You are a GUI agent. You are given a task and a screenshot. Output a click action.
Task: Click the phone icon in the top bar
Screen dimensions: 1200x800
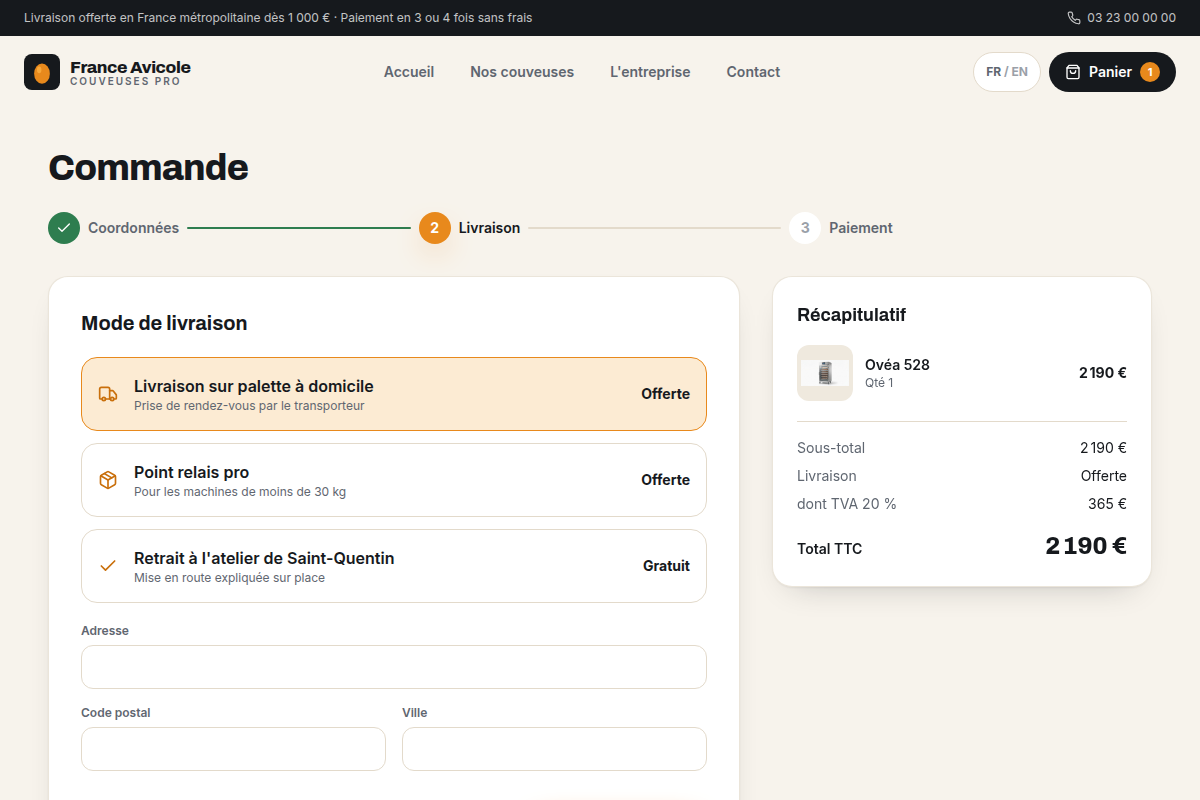1074,18
